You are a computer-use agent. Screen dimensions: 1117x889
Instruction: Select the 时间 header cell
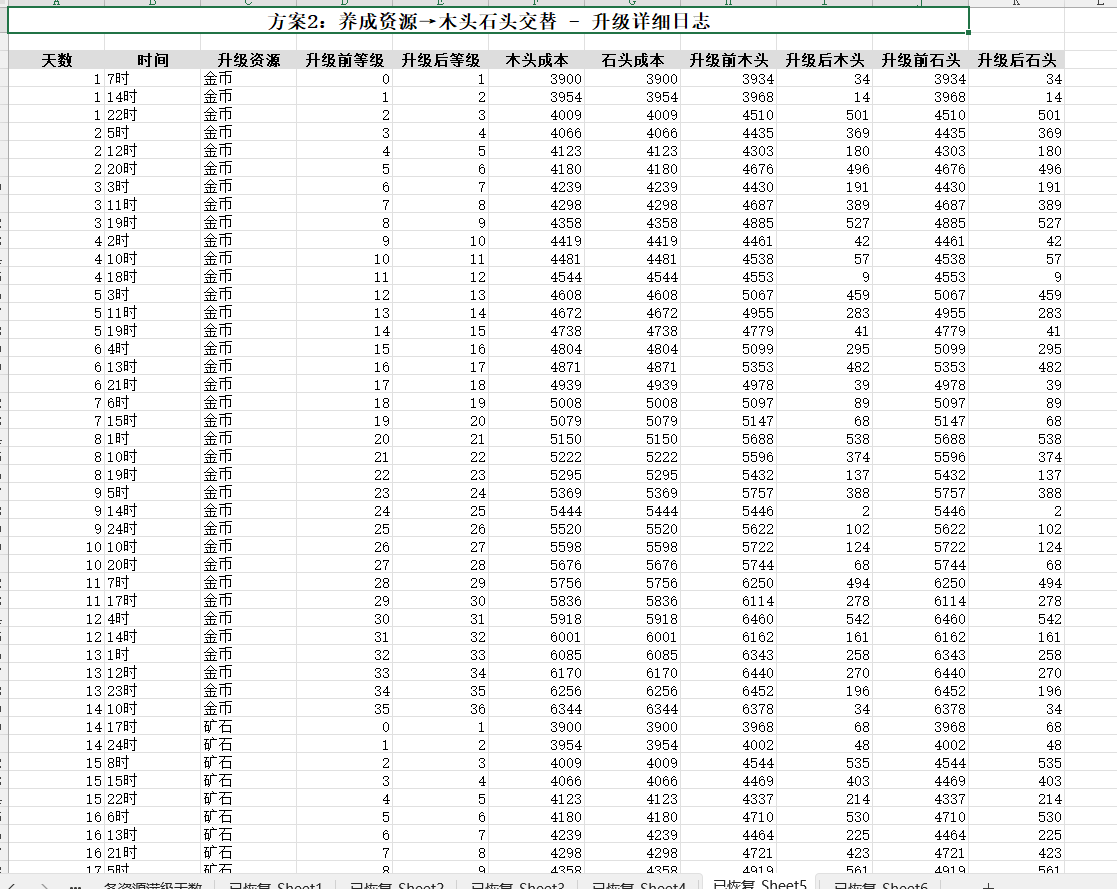tap(152, 61)
